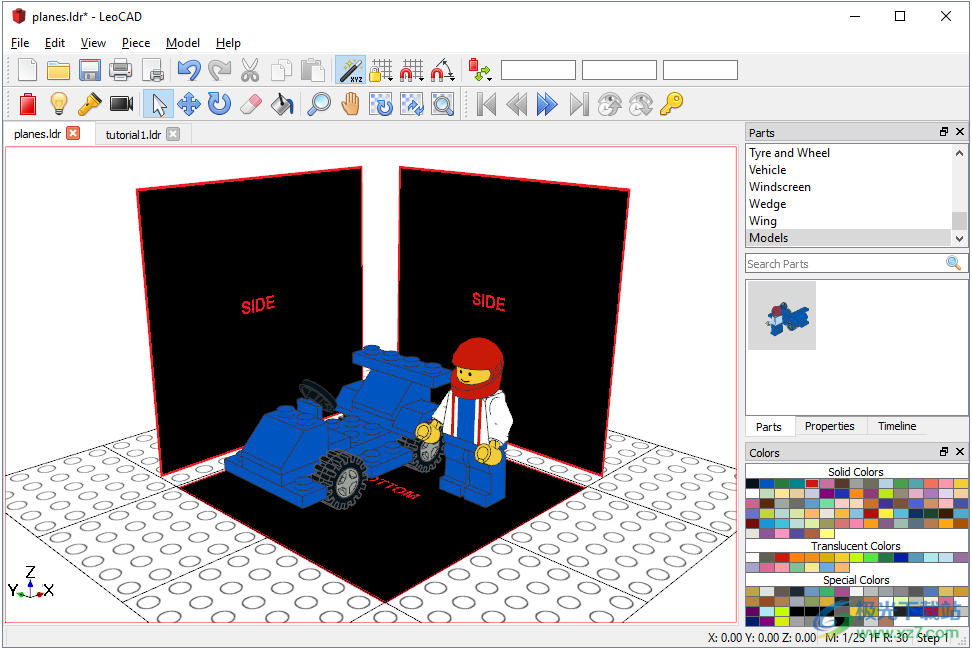Pick the Camera tool
Screen dimensions: 972x649
tap(122, 104)
